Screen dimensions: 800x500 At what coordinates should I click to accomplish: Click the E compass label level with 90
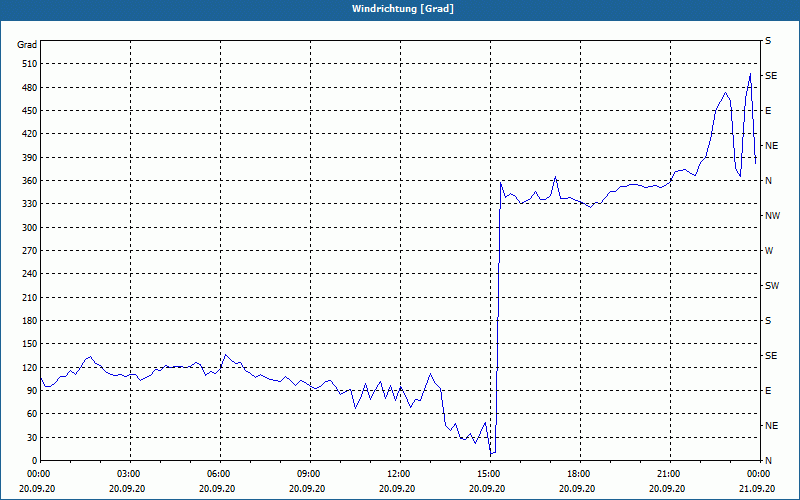[x=768, y=391]
